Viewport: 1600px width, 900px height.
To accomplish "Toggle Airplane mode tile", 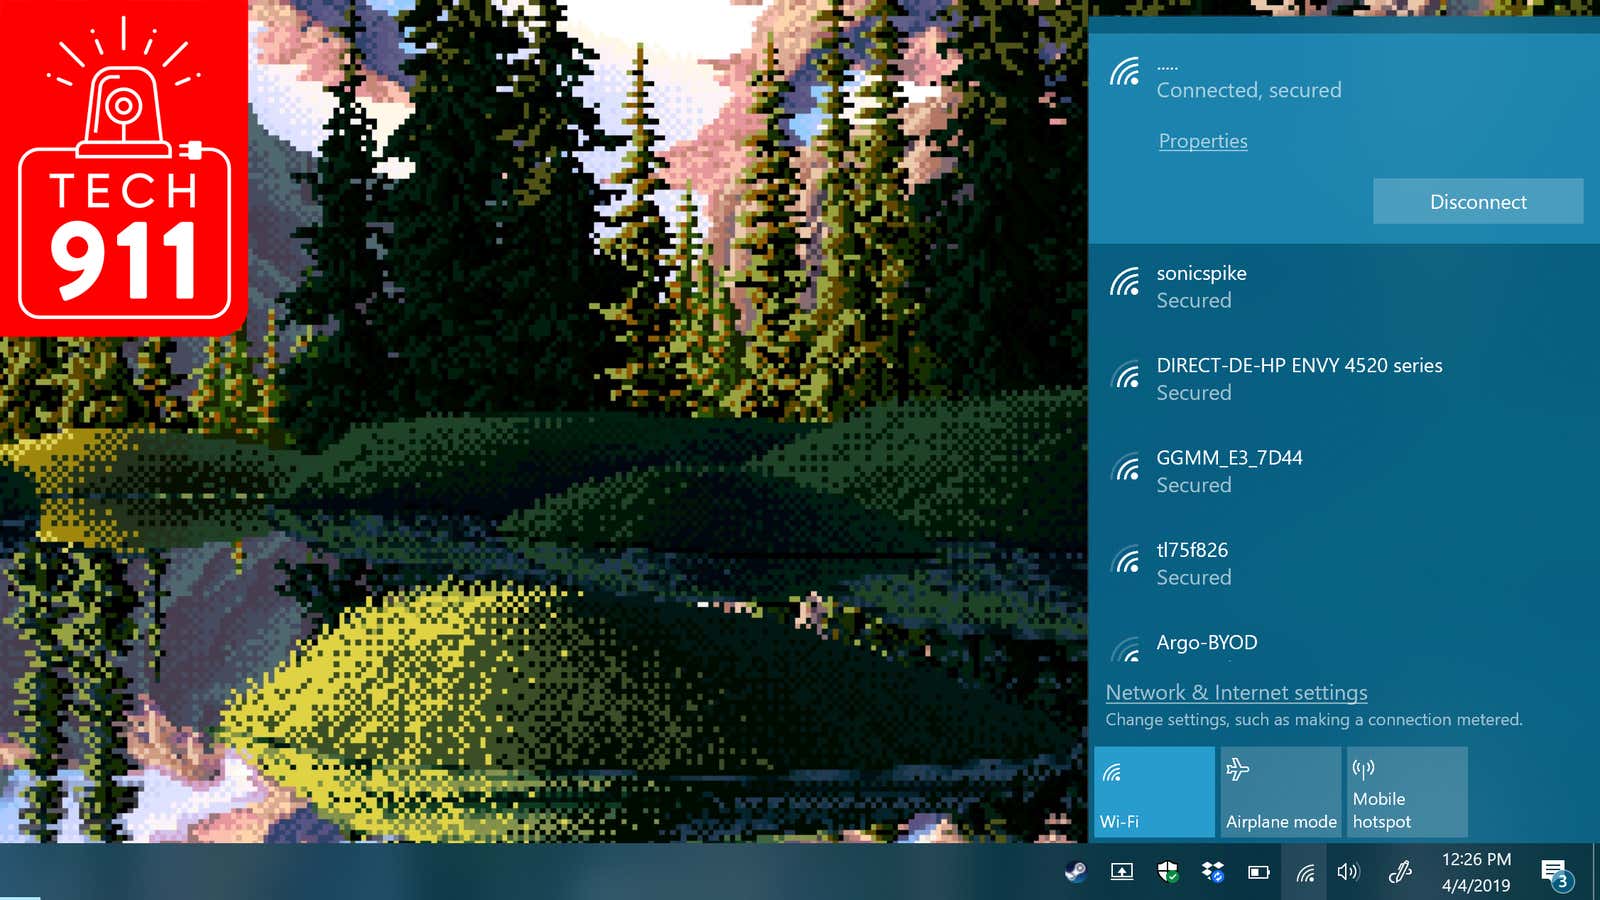I will 1281,792.
